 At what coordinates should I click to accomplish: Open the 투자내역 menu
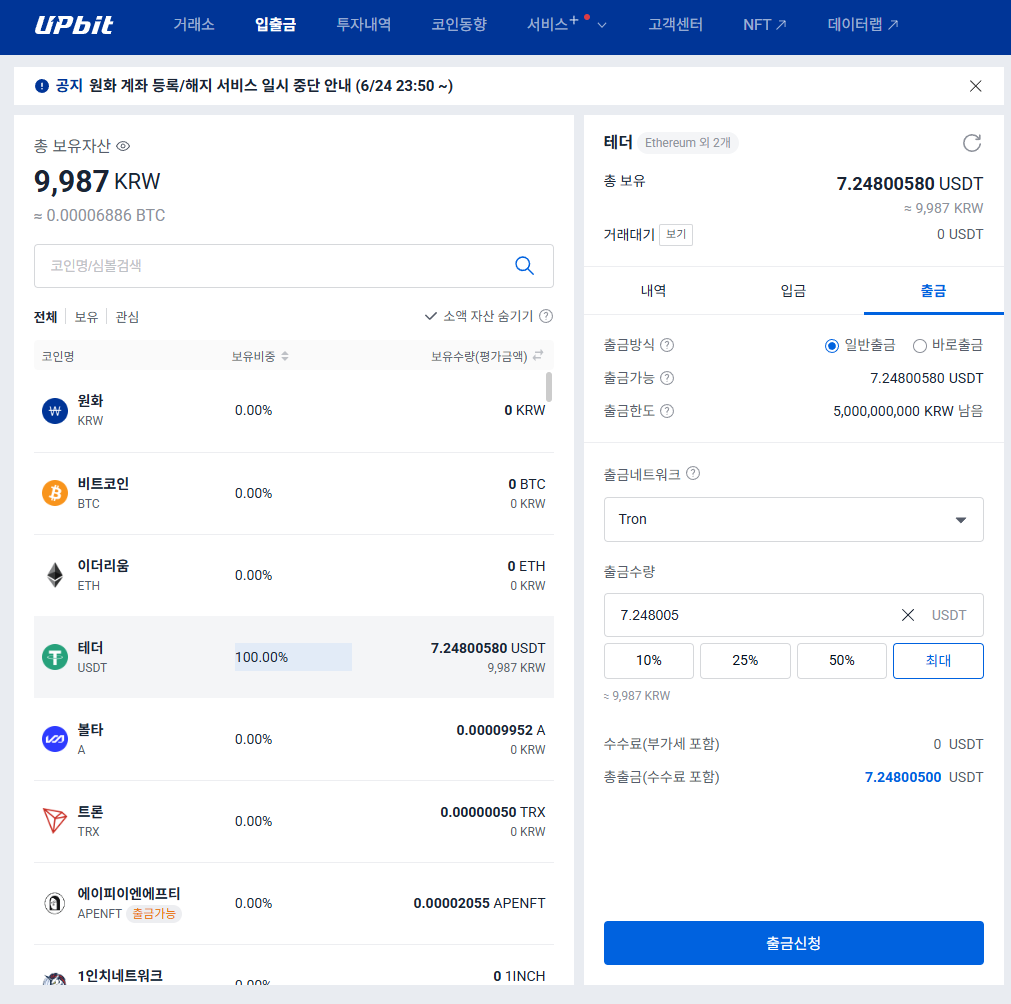(x=363, y=25)
